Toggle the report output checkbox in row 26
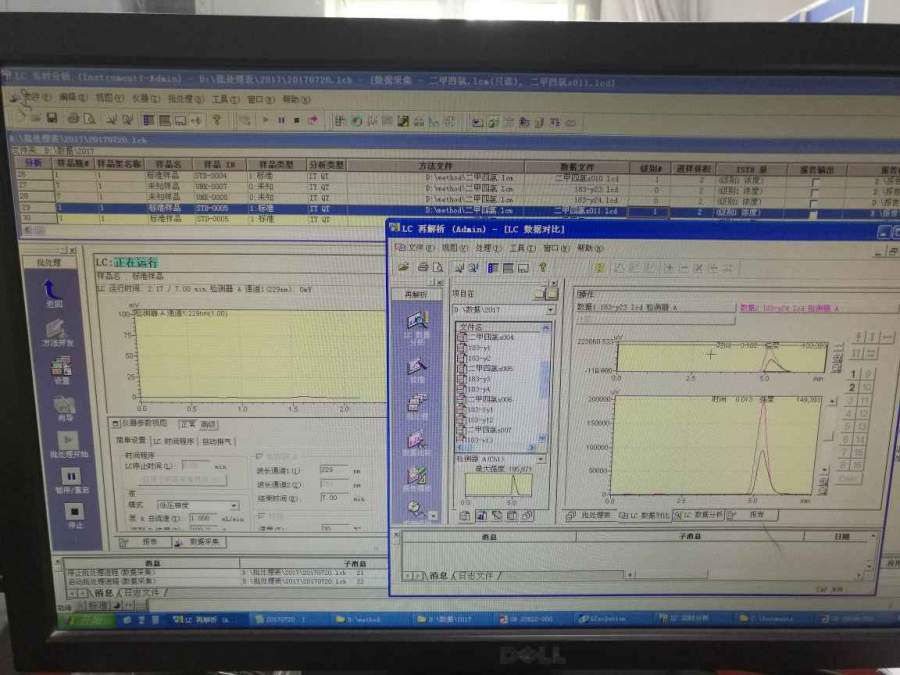900x675 pixels. click(814, 182)
